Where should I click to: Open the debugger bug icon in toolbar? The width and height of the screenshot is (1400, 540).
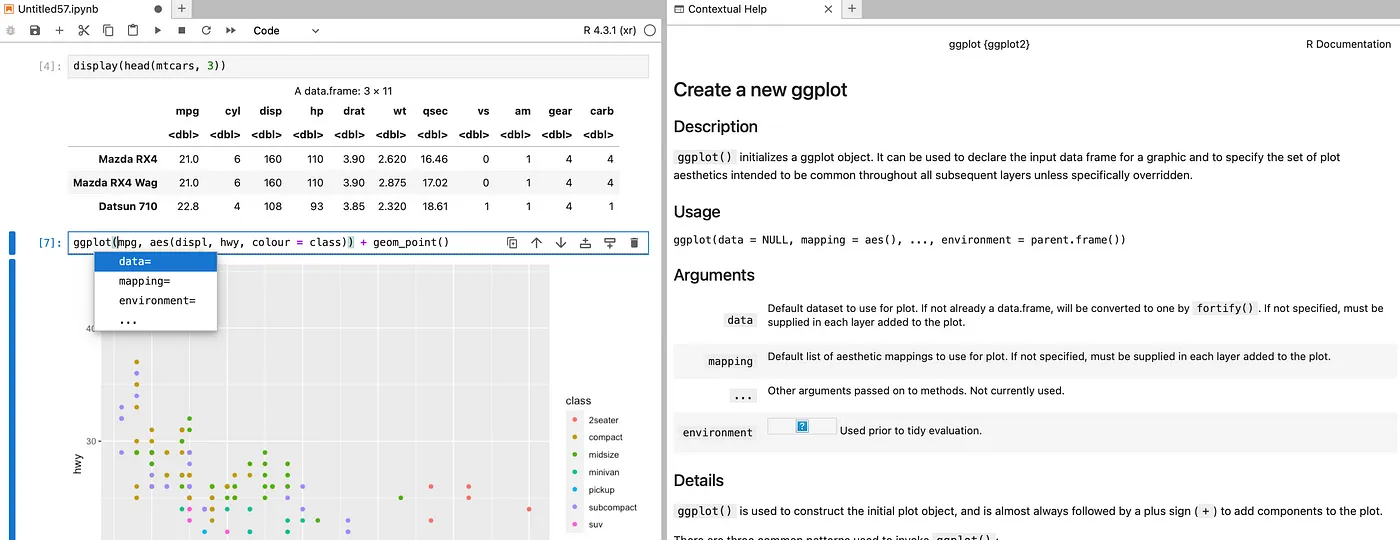coord(11,31)
